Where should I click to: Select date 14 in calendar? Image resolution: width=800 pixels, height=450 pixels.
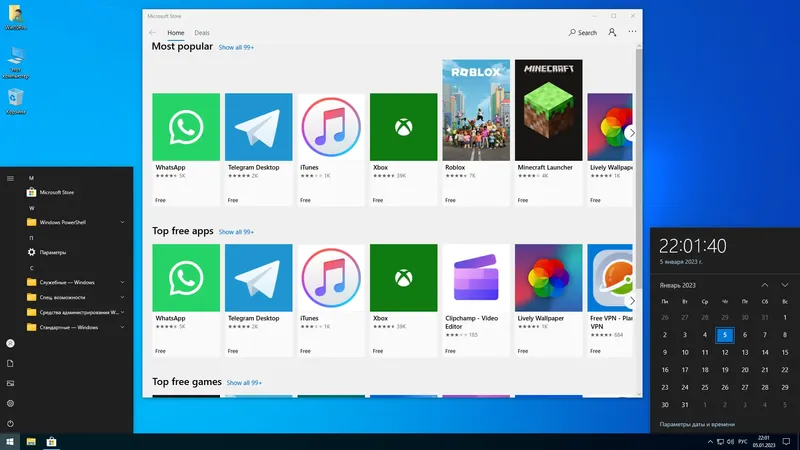[765, 353]
